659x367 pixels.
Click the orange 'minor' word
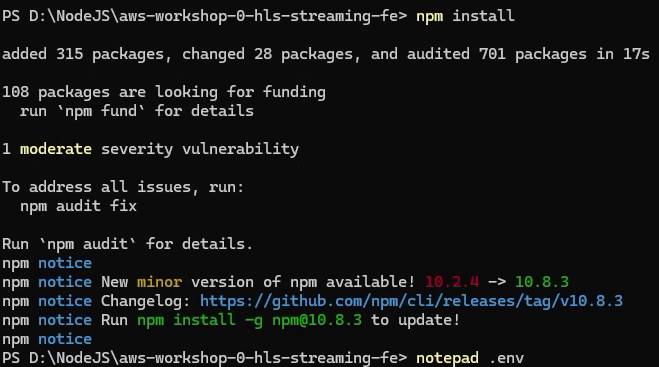pyautogui.click(x=159, y=282)
